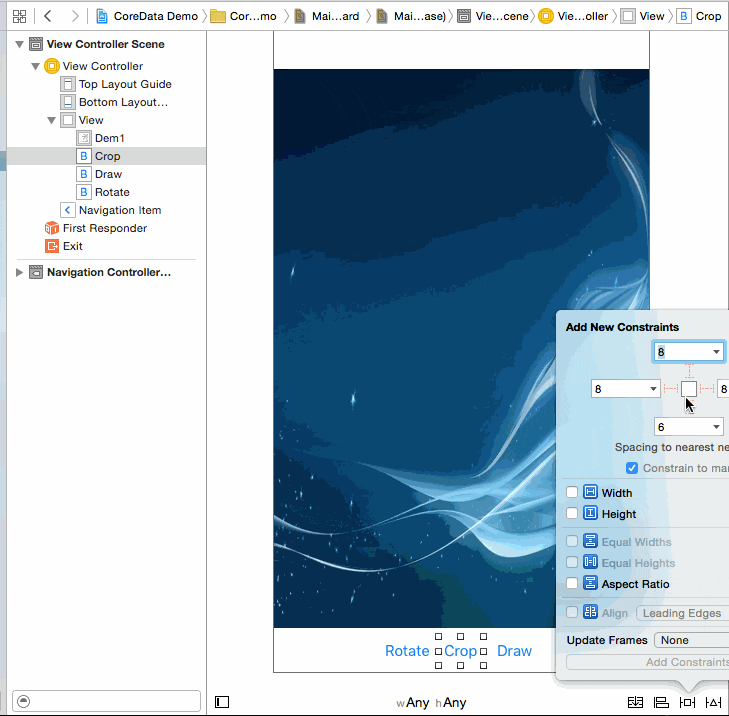Go forward with the right arrow
729x716 pixels.
tap(74, 16)
